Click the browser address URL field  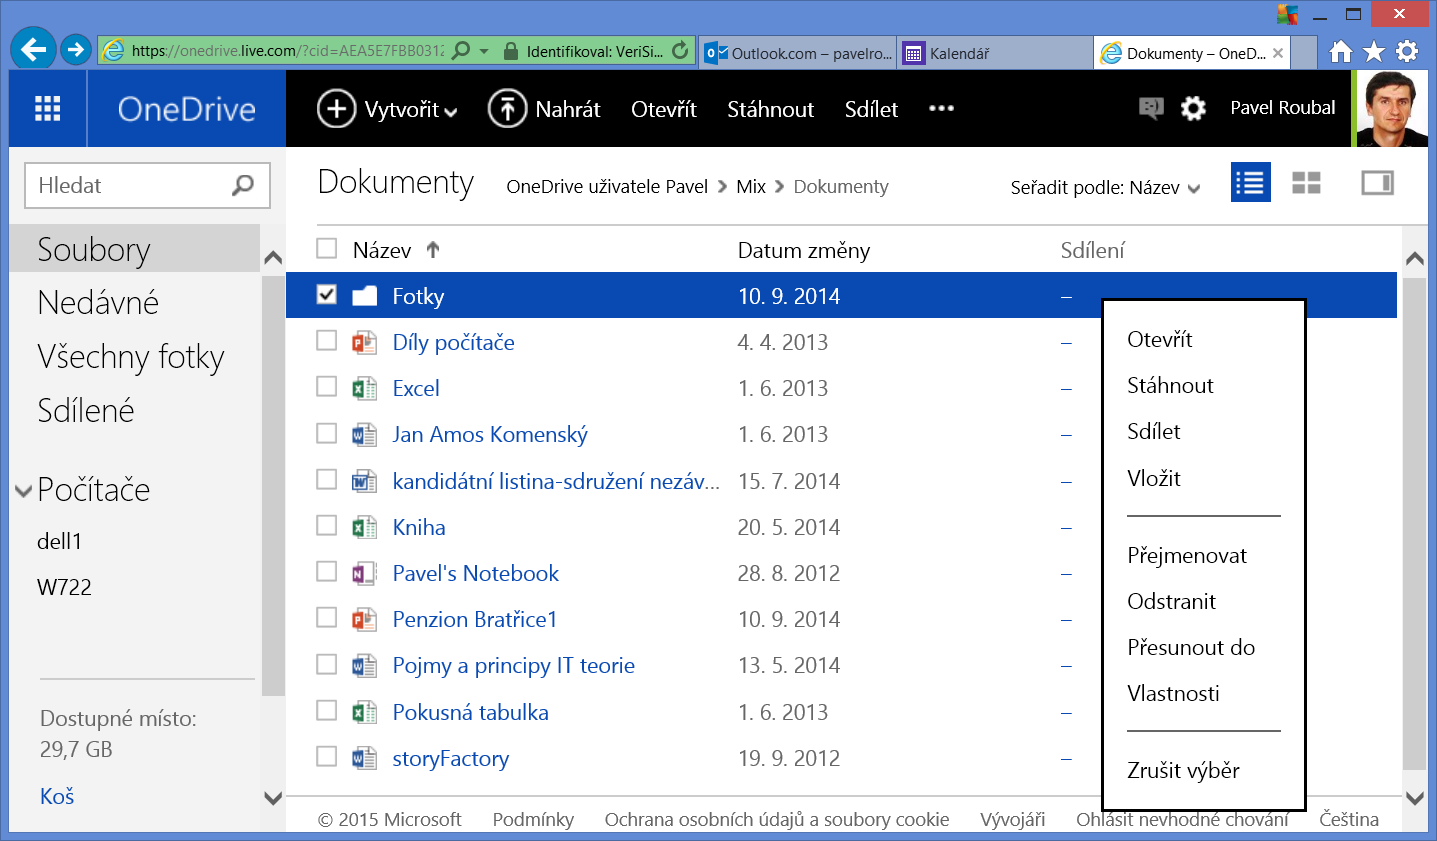[x=287, y=50]
